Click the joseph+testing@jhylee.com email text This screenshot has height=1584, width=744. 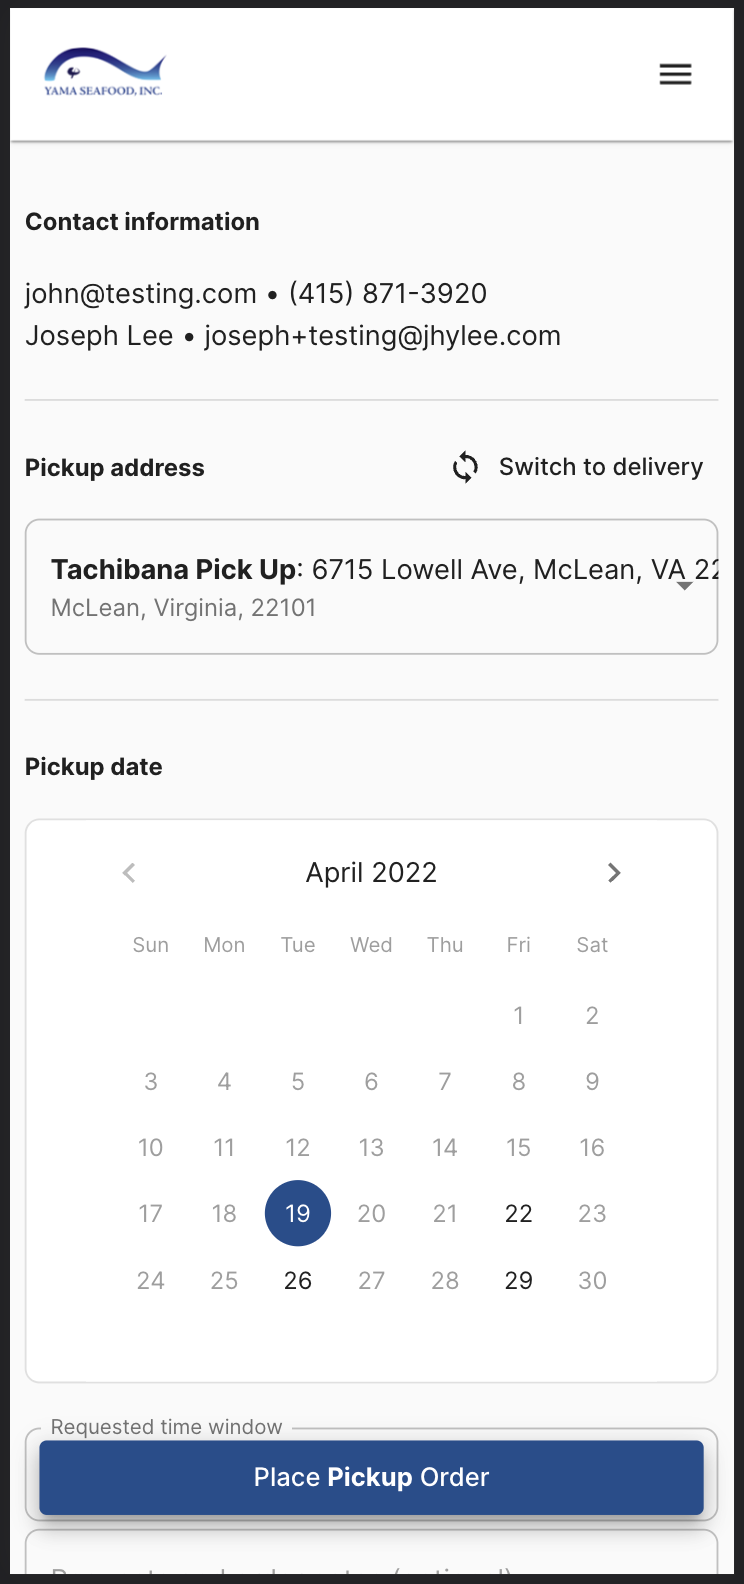[x=382, y=336]
